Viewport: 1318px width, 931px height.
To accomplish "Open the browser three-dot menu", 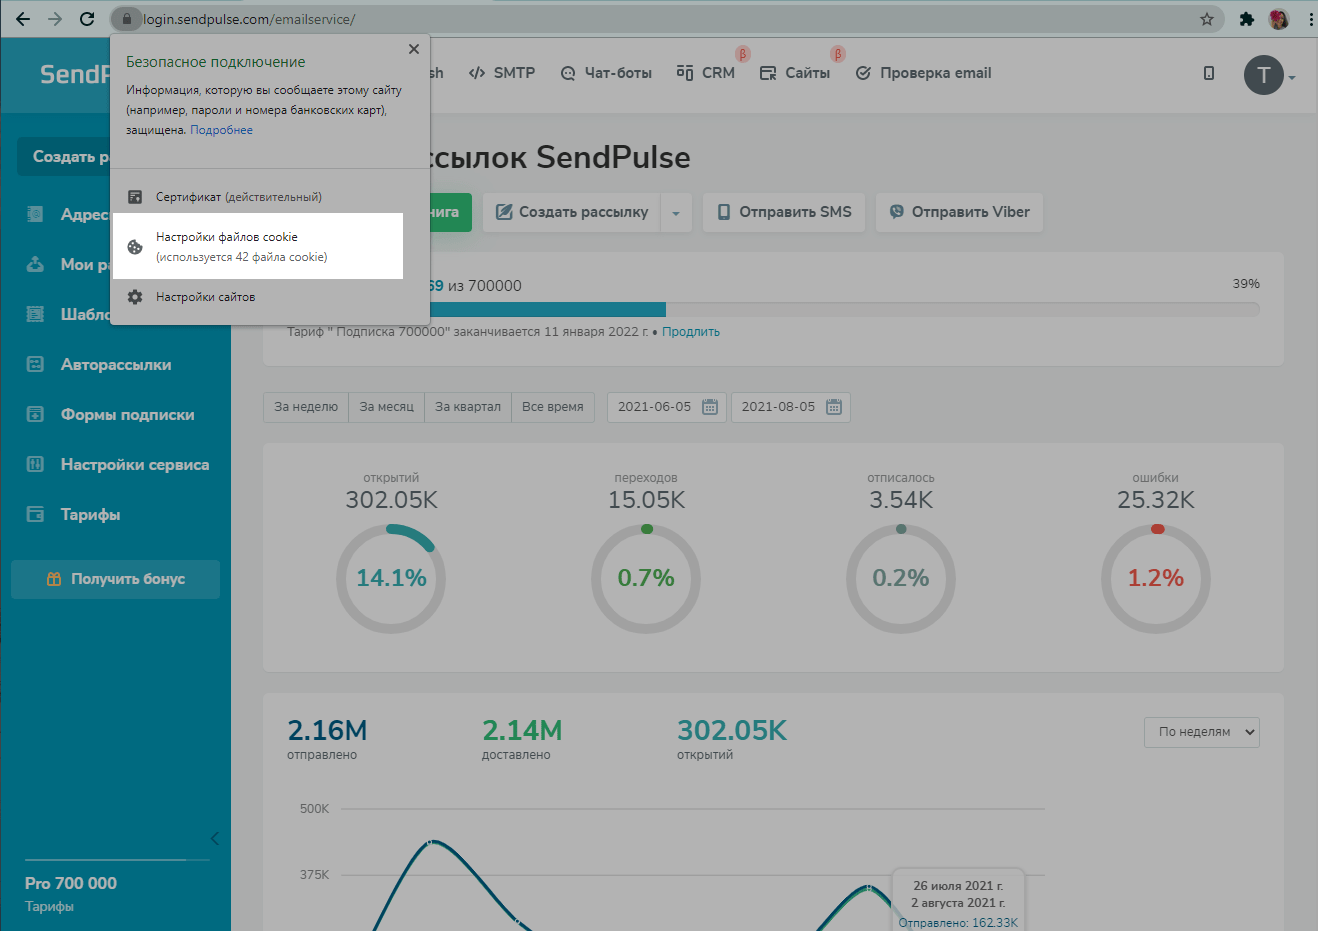I will [x=1310, y=19].
